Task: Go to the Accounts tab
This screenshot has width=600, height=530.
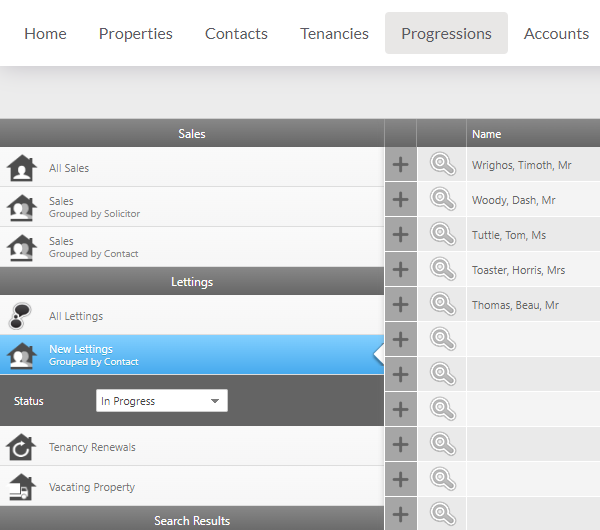Action: point(556,34)
